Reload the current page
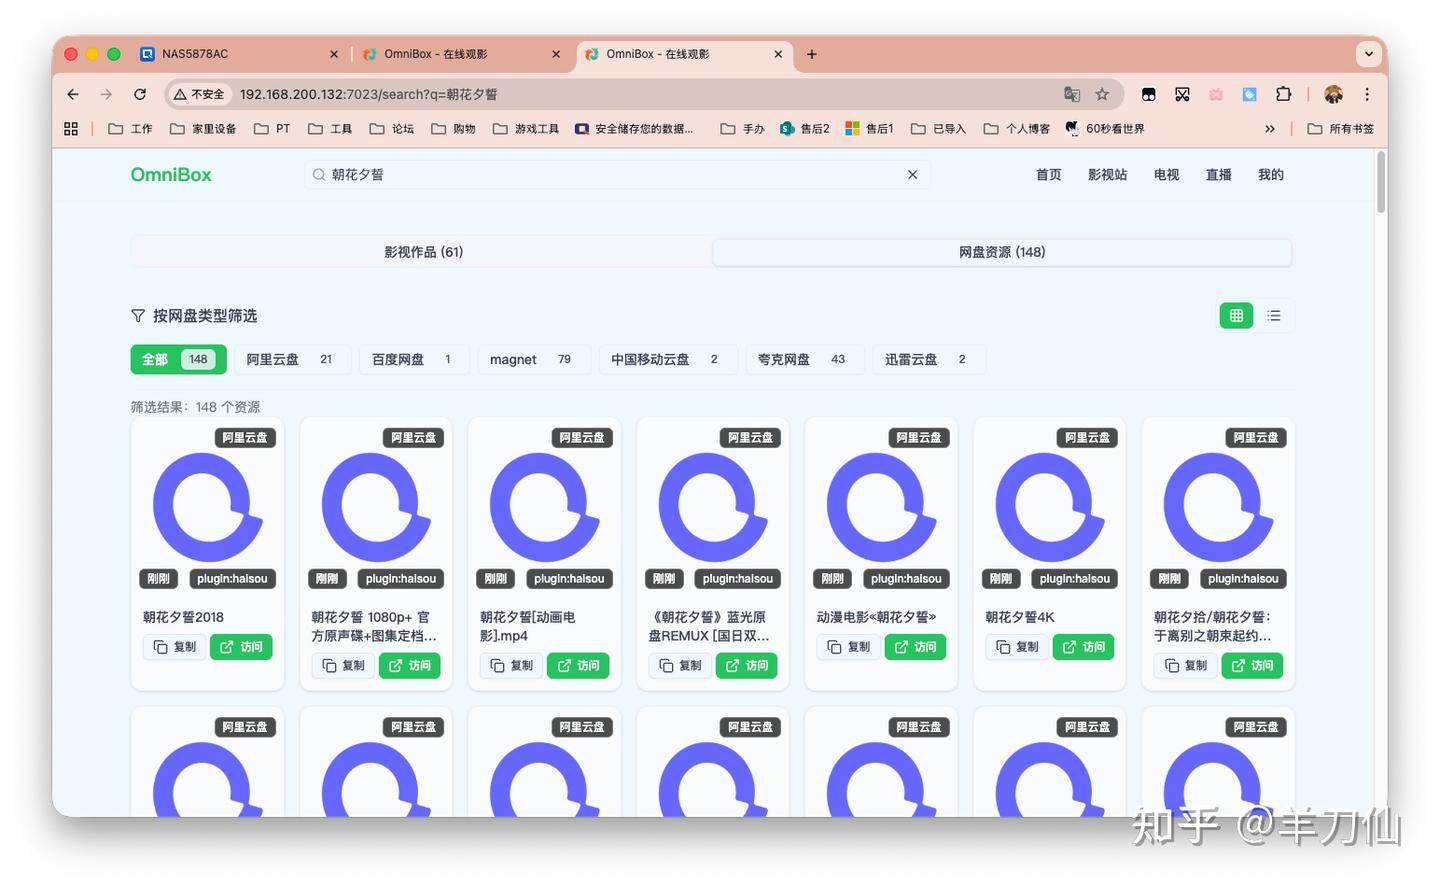 (140, 94)
